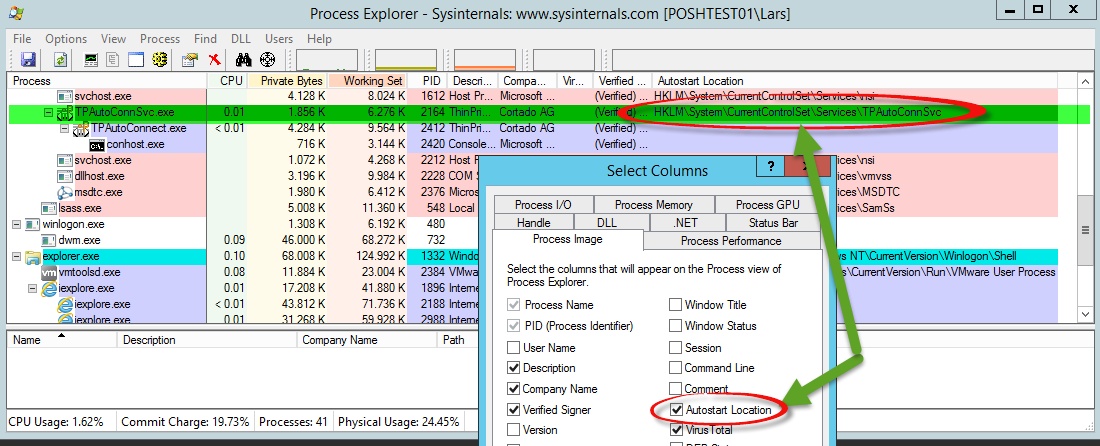The width and height of the screenshot is (1100, 446).
Task: Click the process list vertical scrollbar thumb
Action: click(1085, 230)
